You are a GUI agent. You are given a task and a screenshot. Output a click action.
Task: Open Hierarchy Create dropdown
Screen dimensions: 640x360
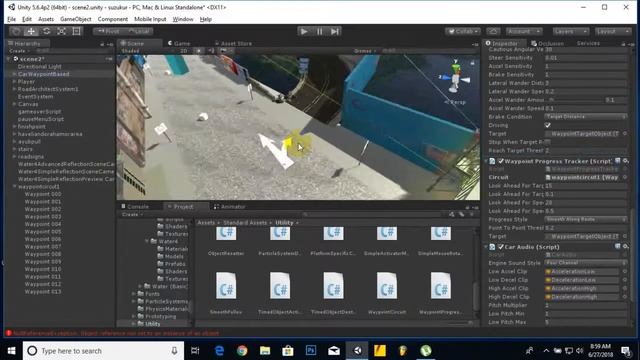tap(19, 51)
